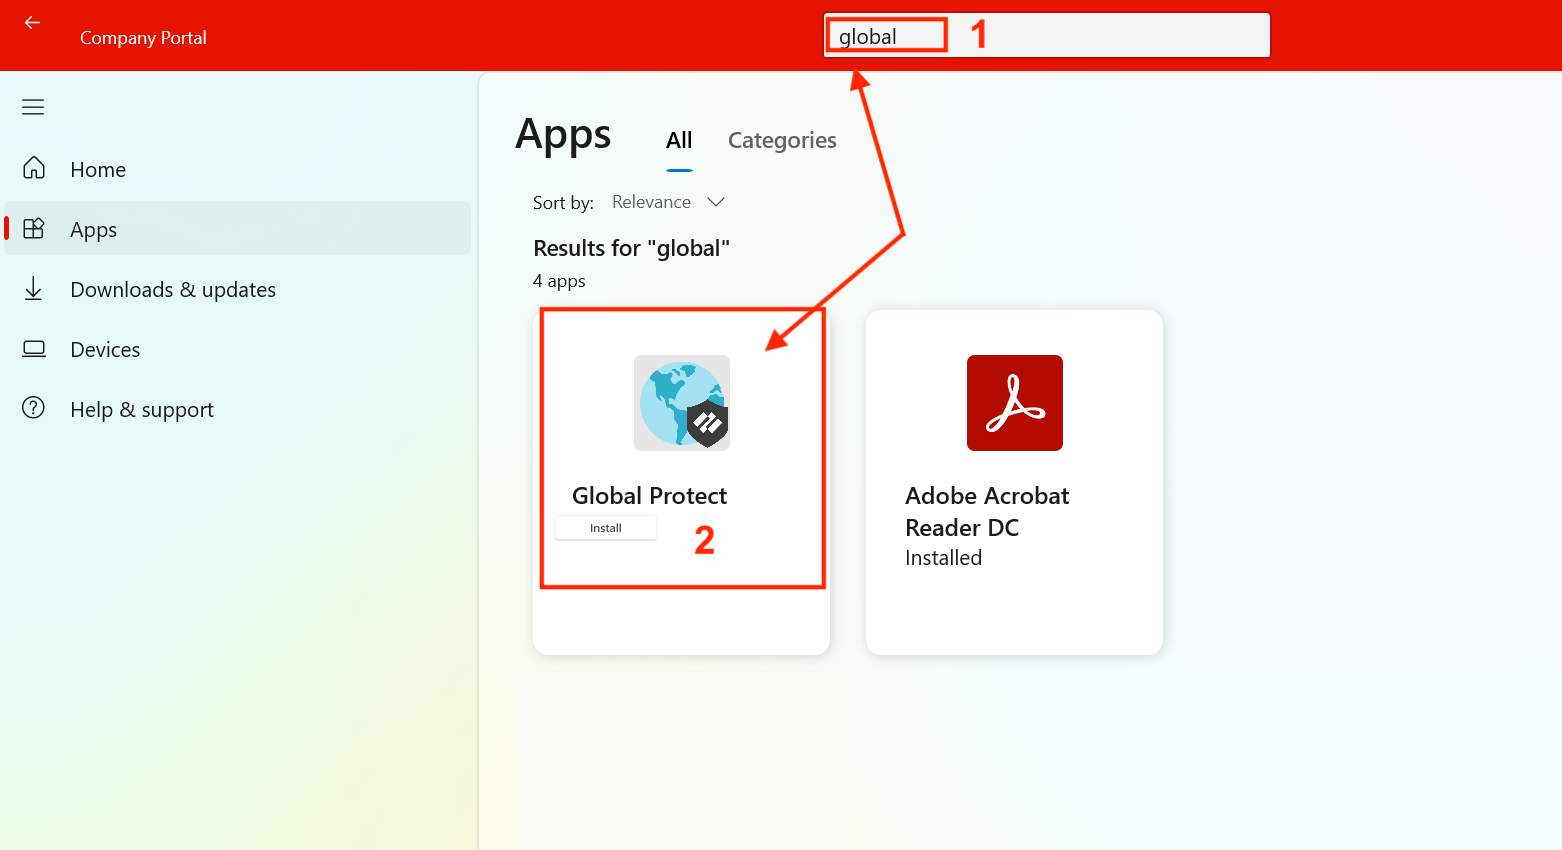Open Adobe Acrobat Reader DC app title
The height and width of the screenshot is (850, 1562).
(x=987, y=511)
